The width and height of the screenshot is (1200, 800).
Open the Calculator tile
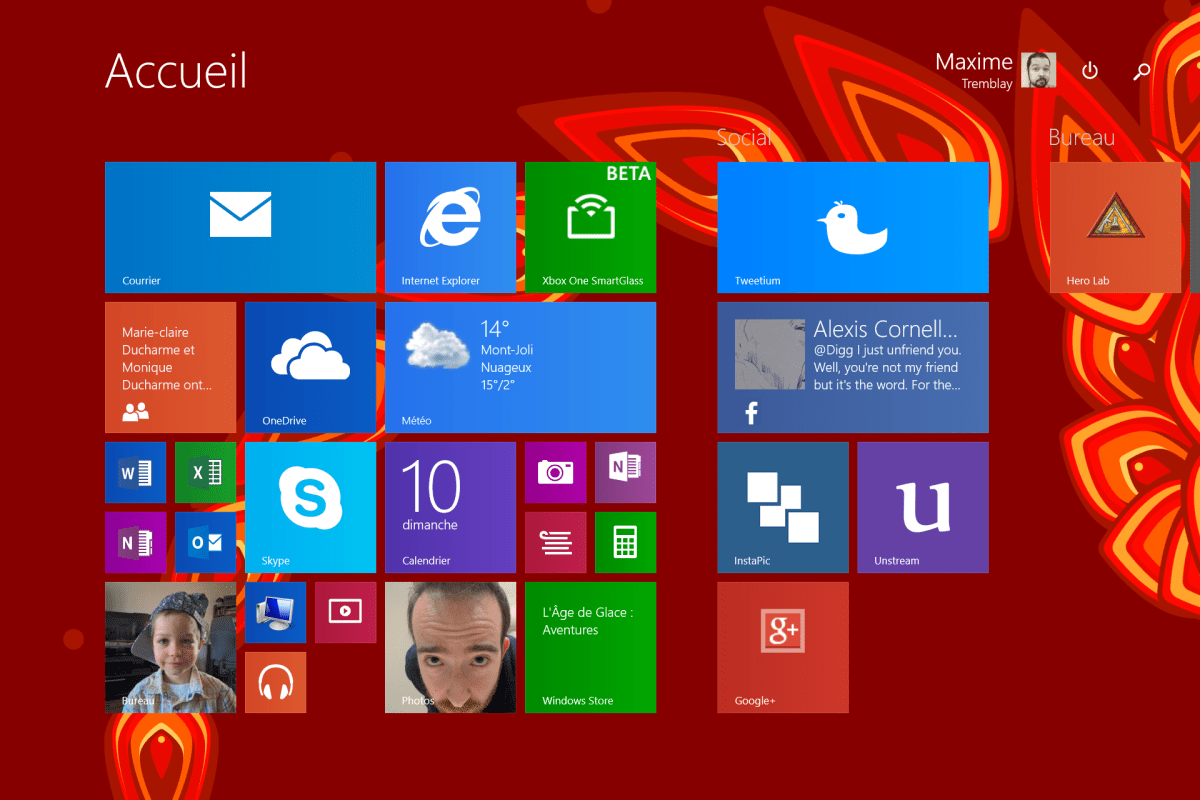[x=625, y=542]
